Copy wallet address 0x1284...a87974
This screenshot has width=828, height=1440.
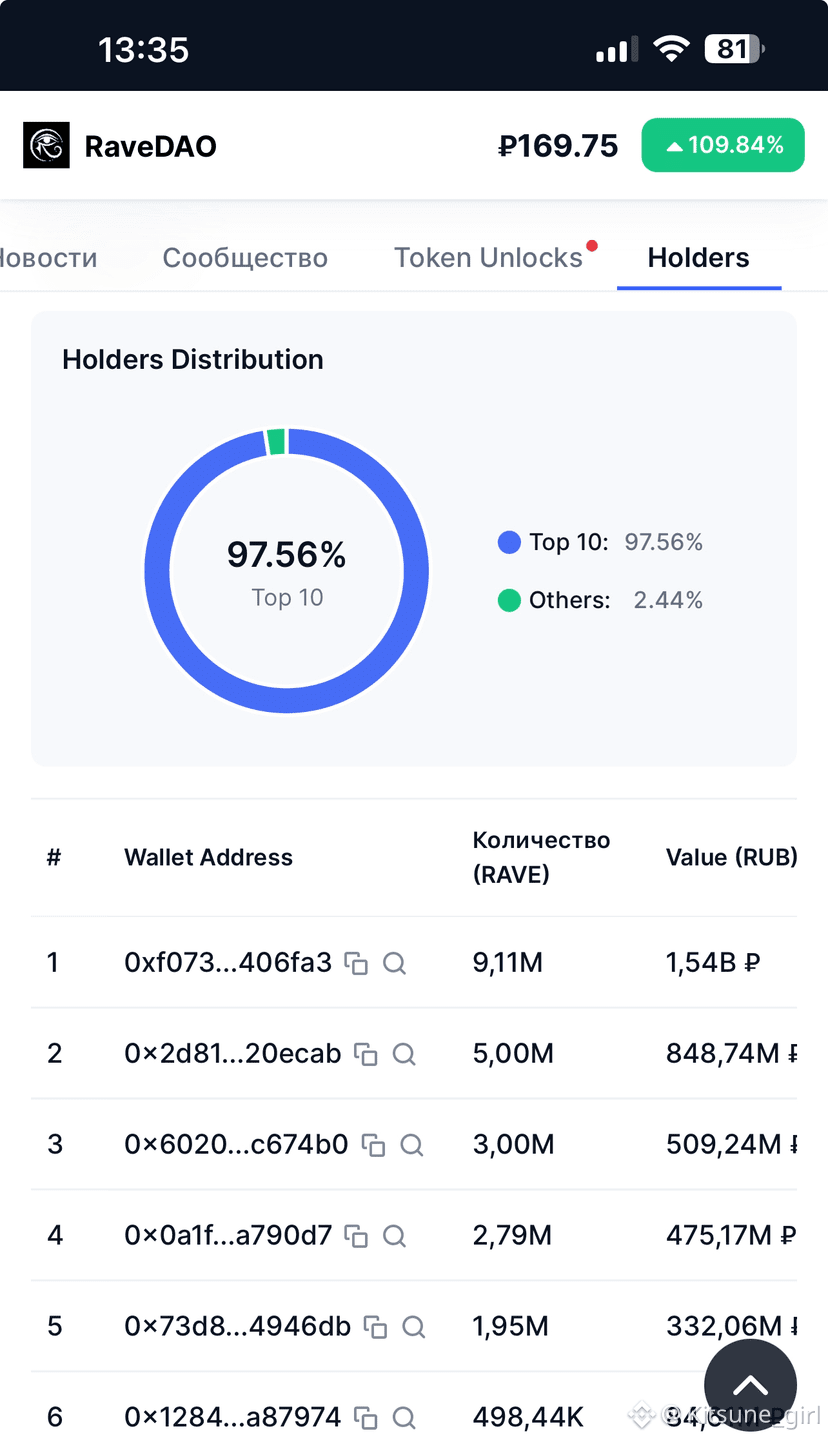tap(366, 1418)
